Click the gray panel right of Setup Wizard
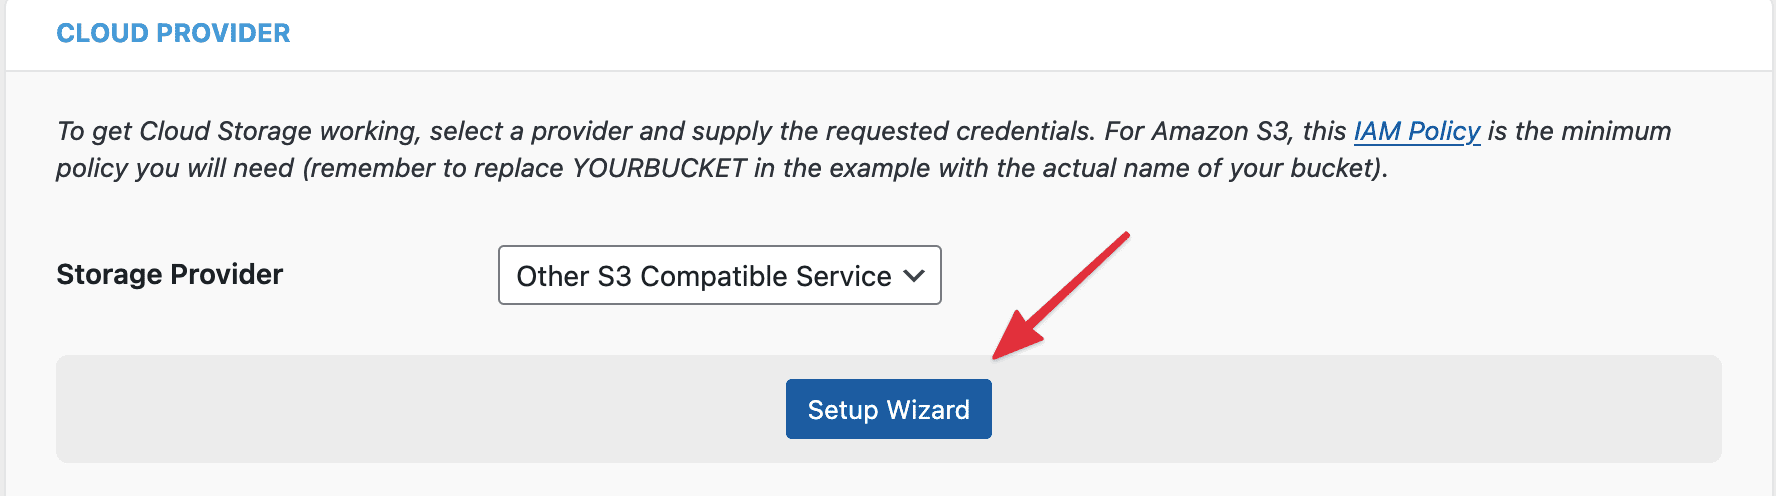The height and width of the screenshot is (496, 1776). pyautogui.click(x=1350, y=409)
